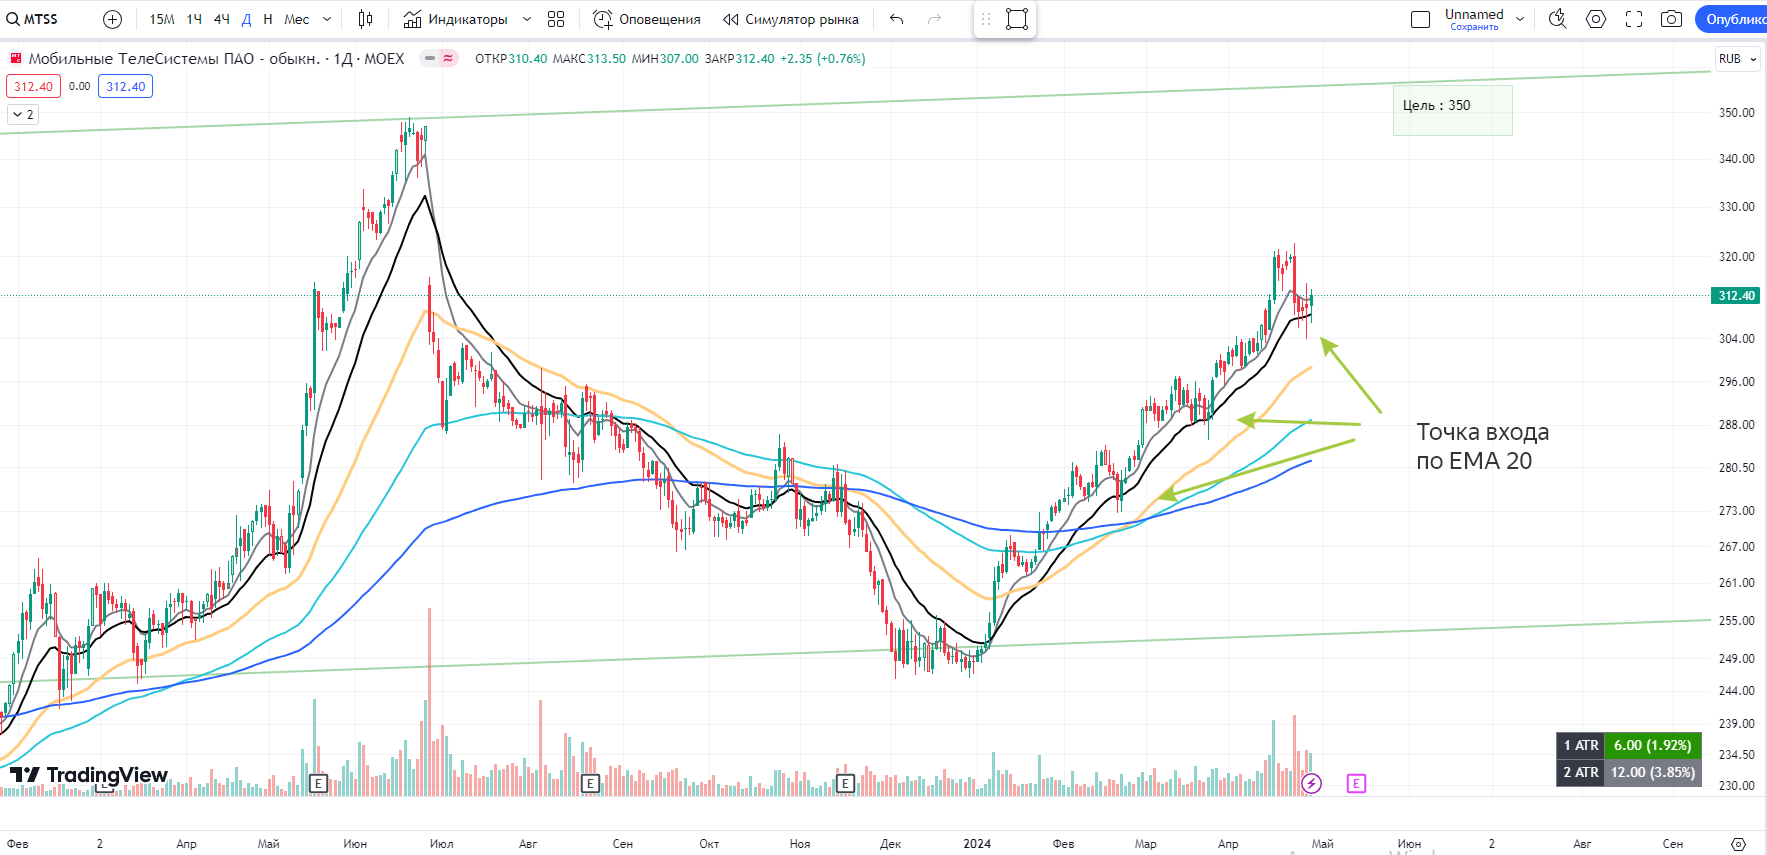
Task: Expand the layout management dropdown arrow
Action: [x=1520, y=19]
